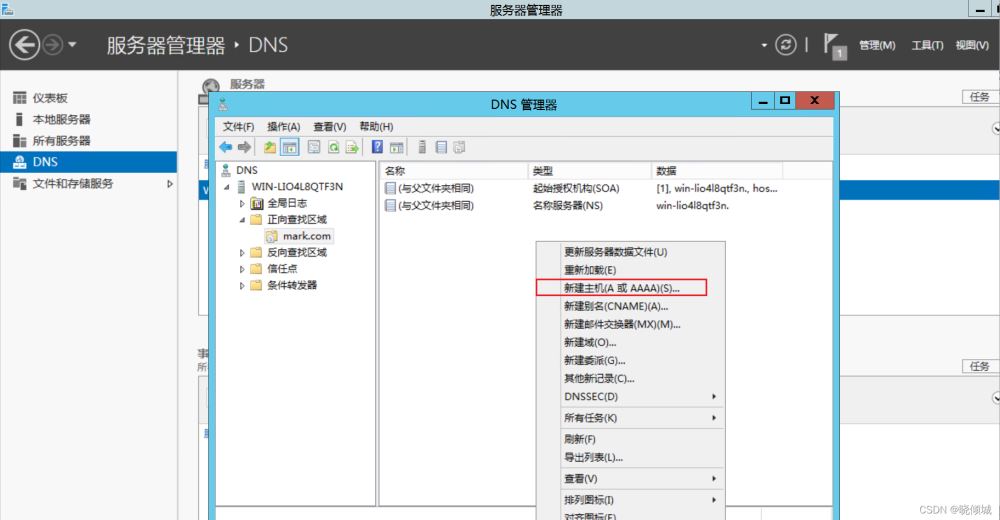Click the Server Manager refresh circular icon

[x=786, y=45]
